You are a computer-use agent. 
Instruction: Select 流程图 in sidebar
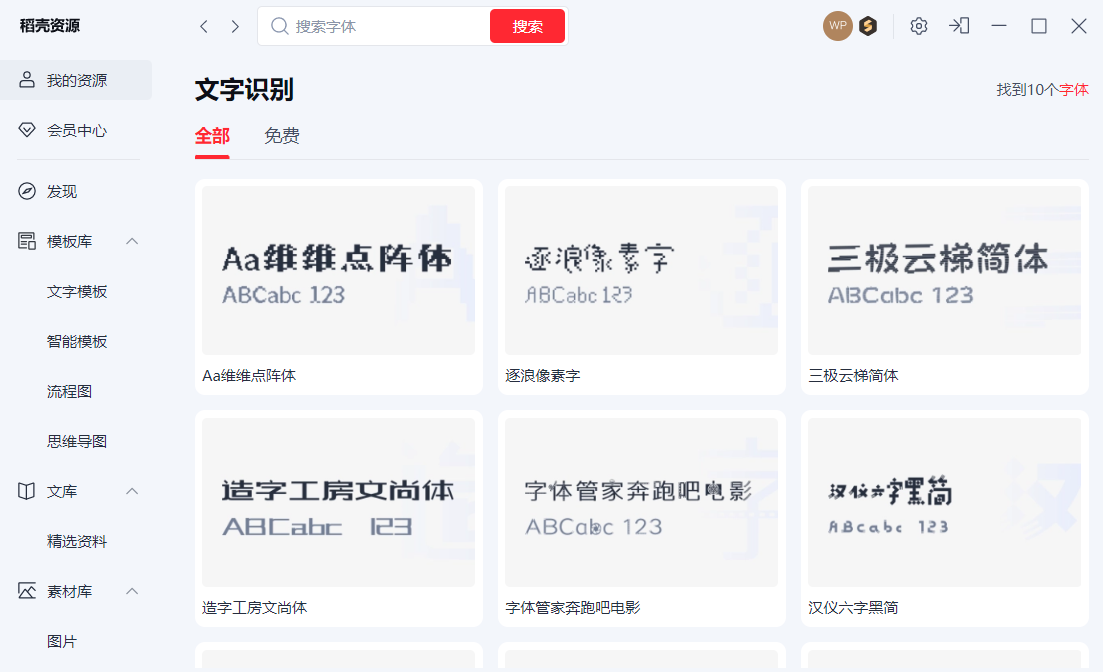[69, 391]
